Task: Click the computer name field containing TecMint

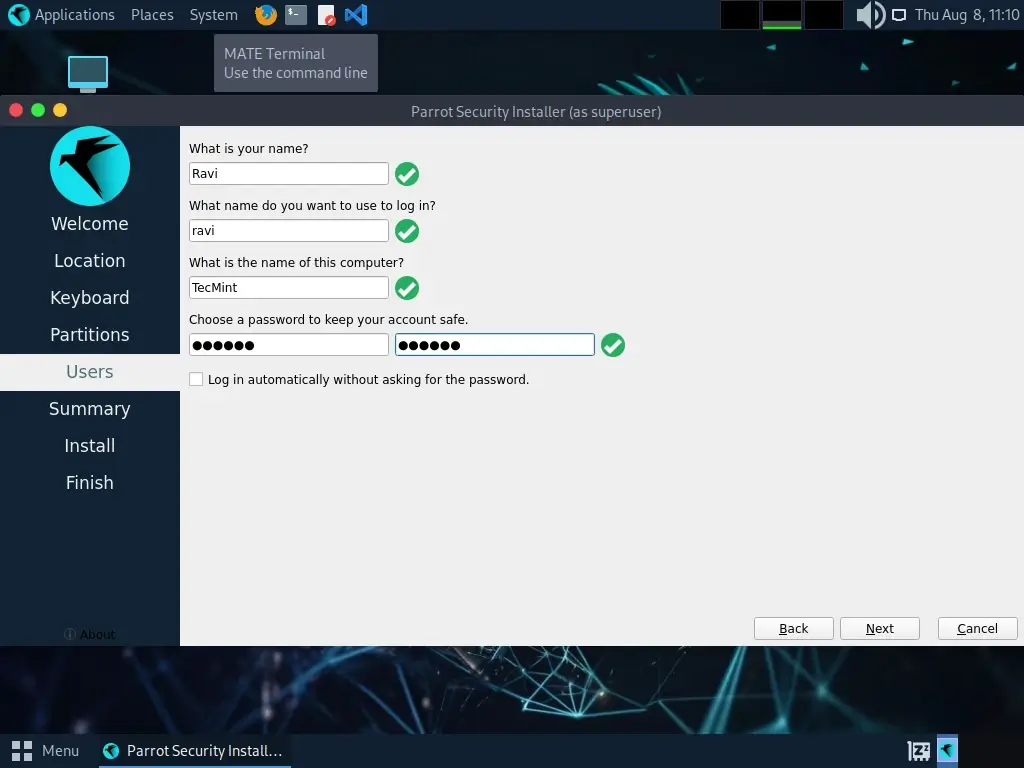Action: coord(288,288)
